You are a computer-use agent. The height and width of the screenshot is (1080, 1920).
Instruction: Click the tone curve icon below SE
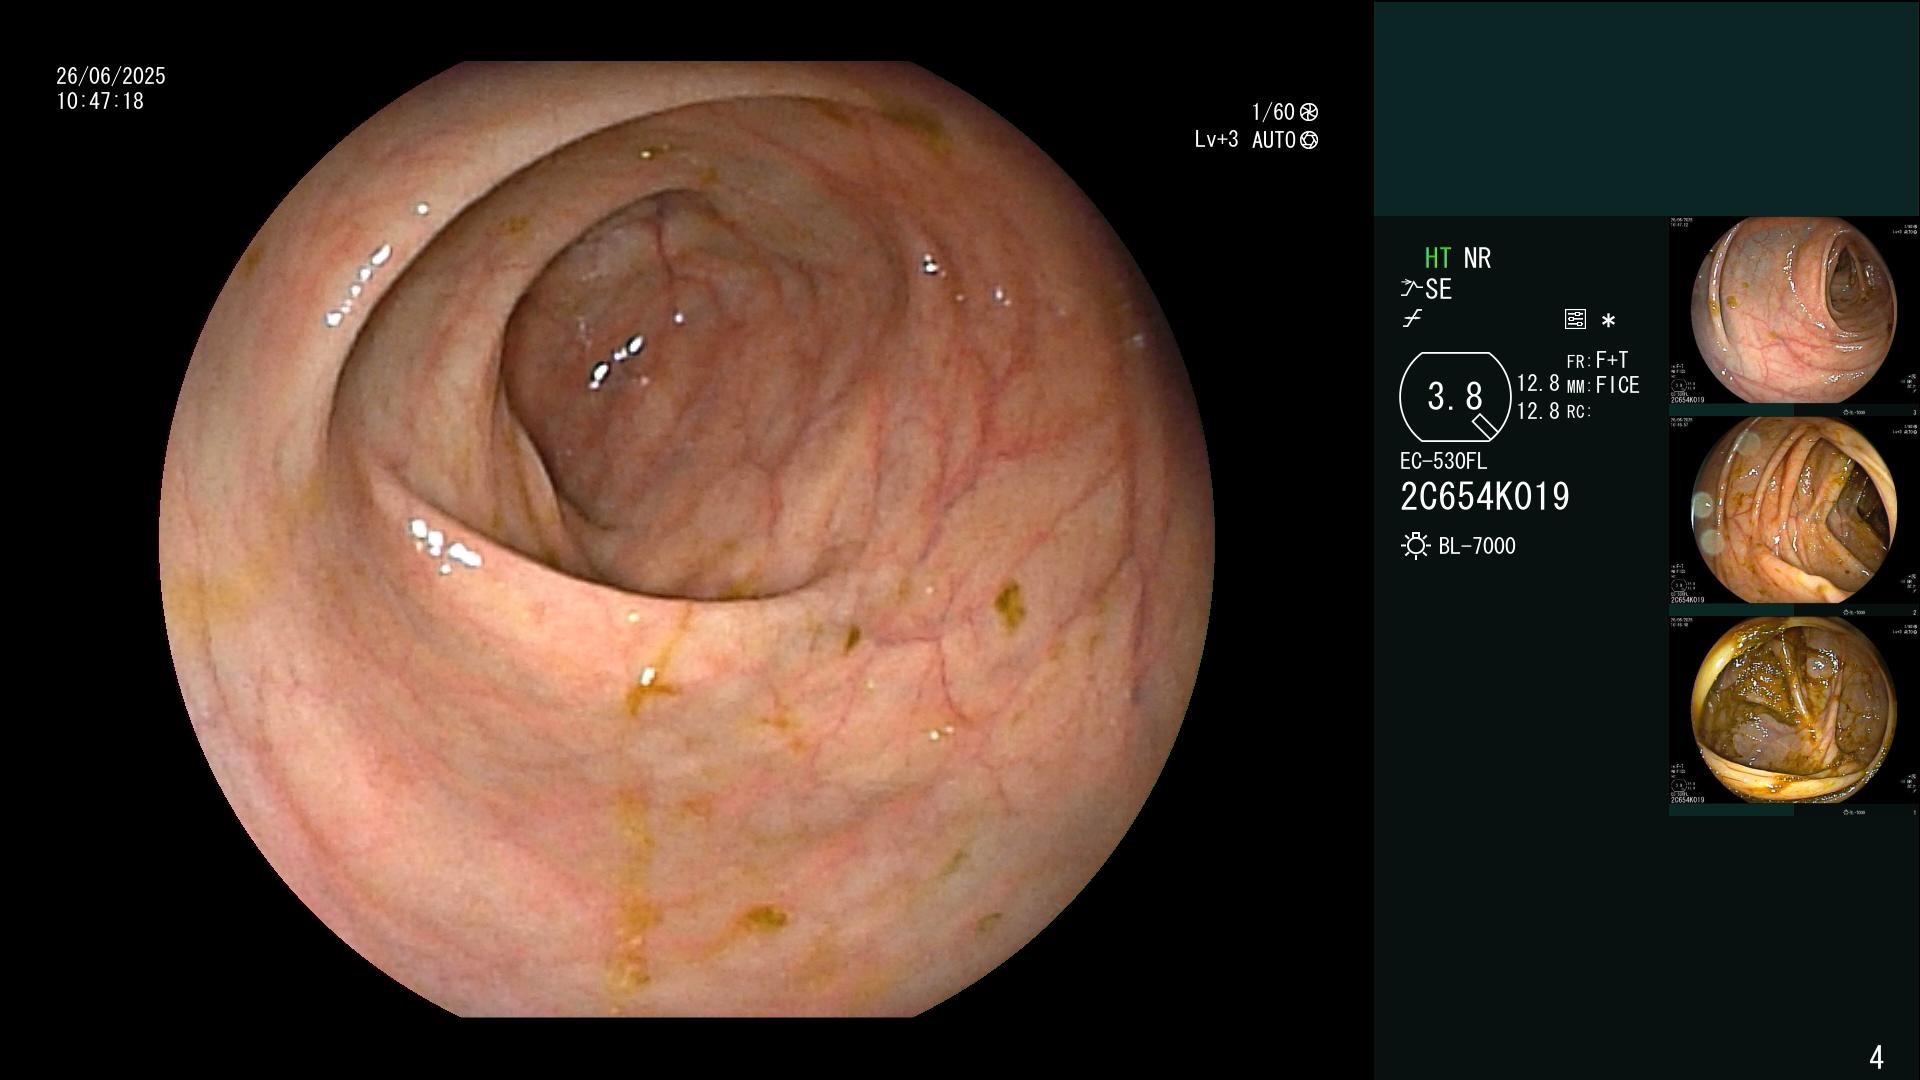1412,319
